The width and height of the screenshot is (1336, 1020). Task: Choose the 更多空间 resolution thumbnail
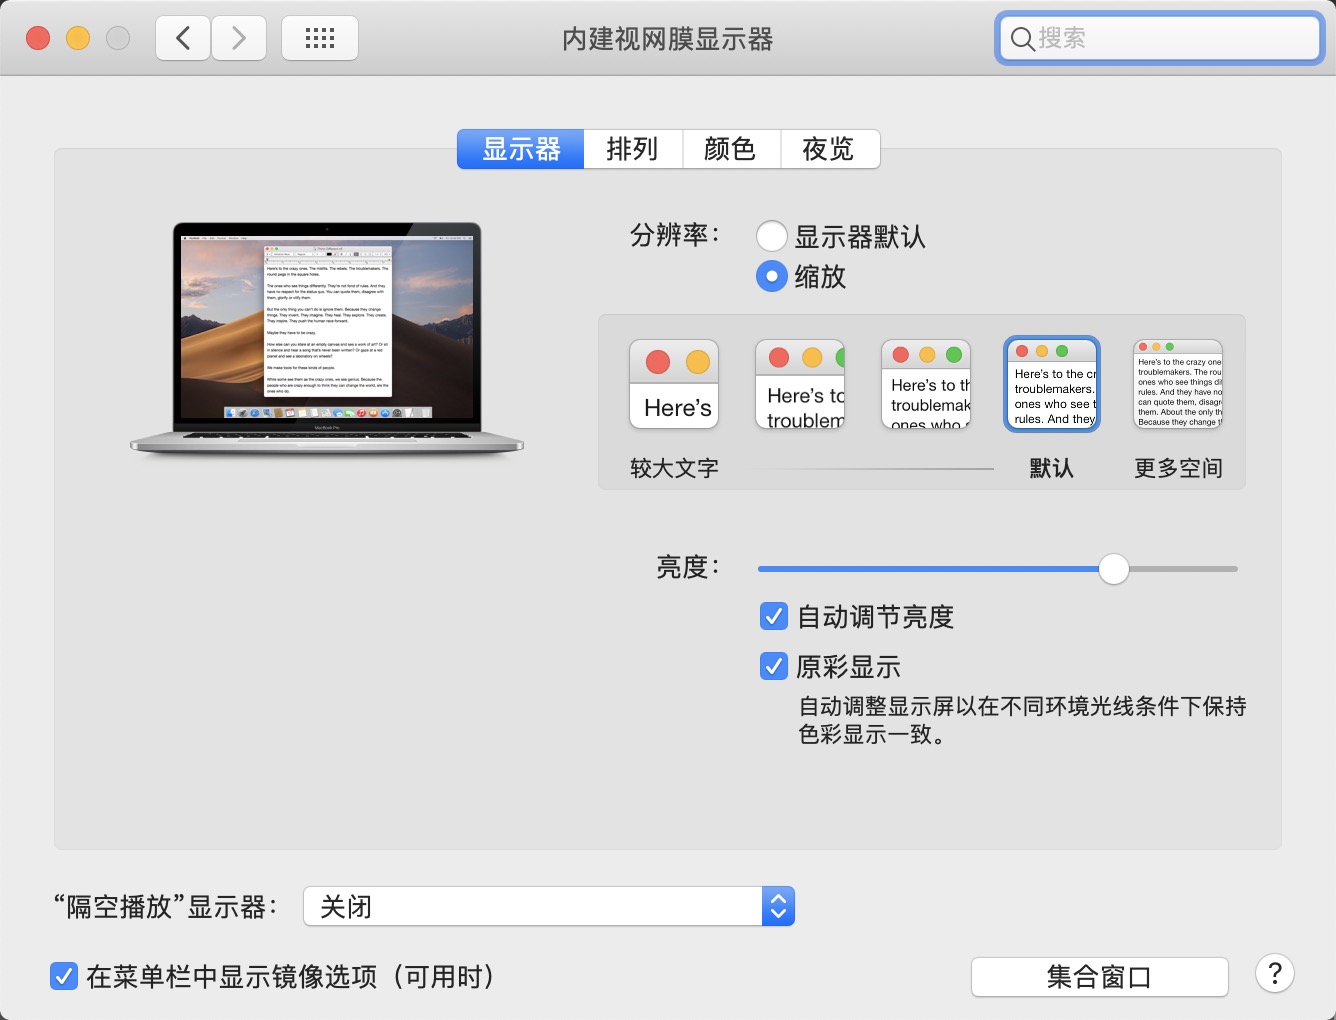(x=1178, y=385)
